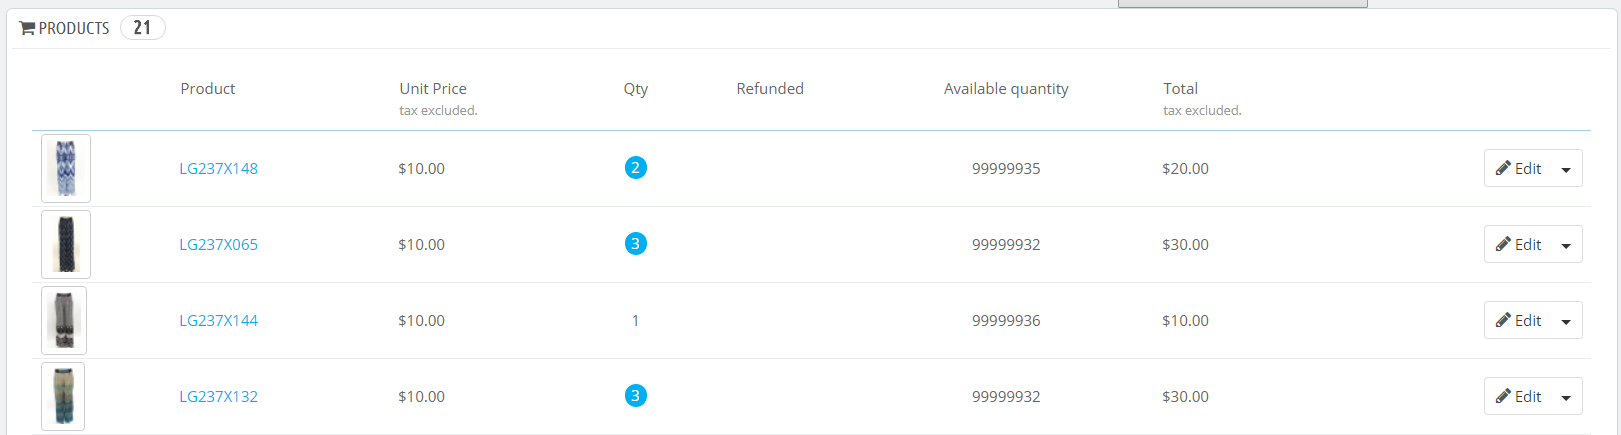Open the LG237X148 product link
This screenshot has width=1621, height=435.
pyautogui.click(x=218, y=168)
